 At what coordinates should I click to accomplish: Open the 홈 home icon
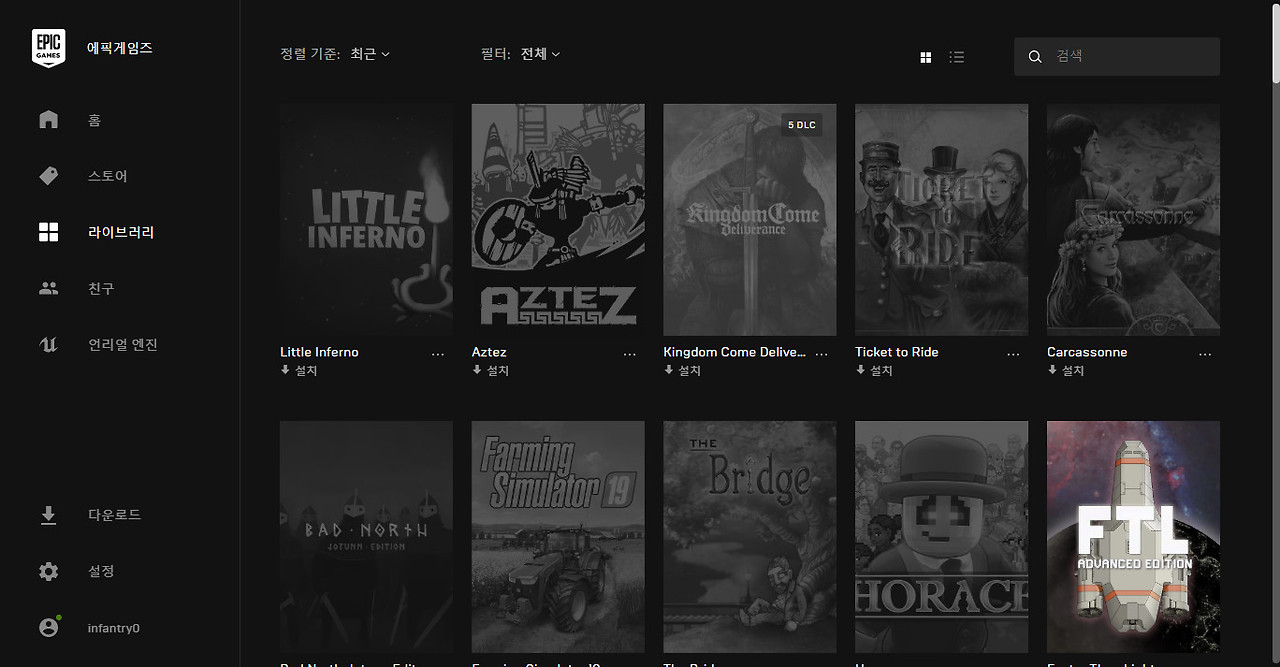pyautogui.click(x=48, y=120)
